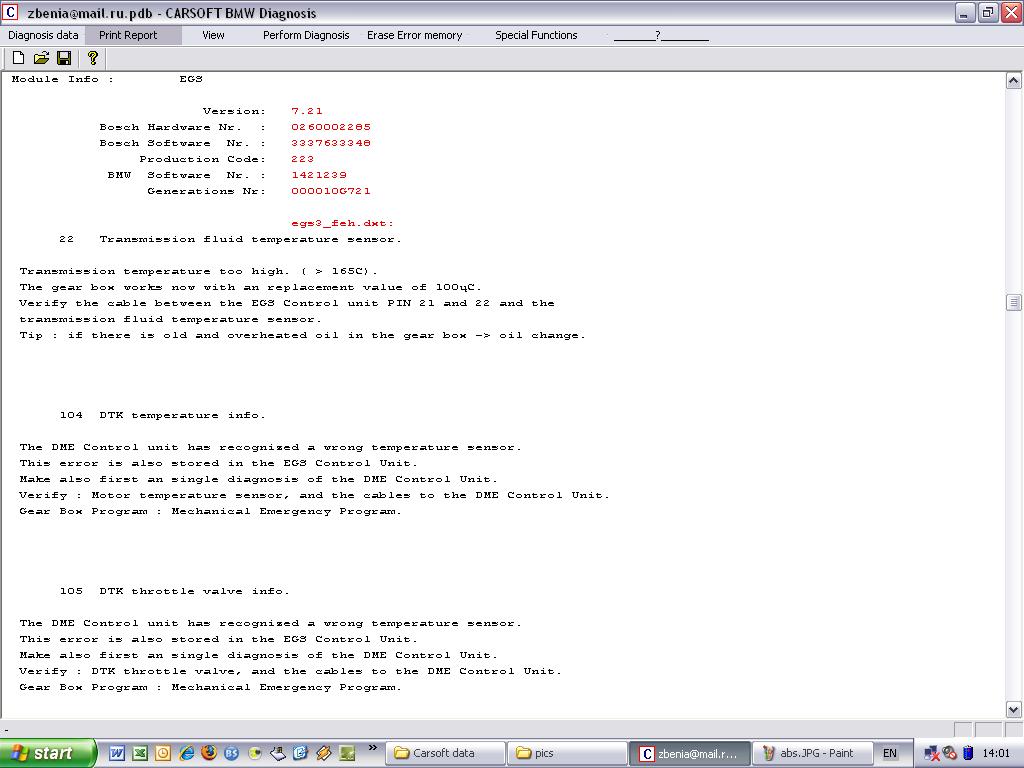Click version value '7.21'
1024x768 pixels.
[306, 111]
